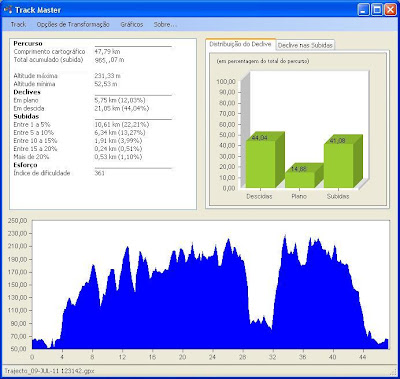Click the elevation profile peak near km 33
This screenshot has width=400, height=379.
(x=285, y=236)
